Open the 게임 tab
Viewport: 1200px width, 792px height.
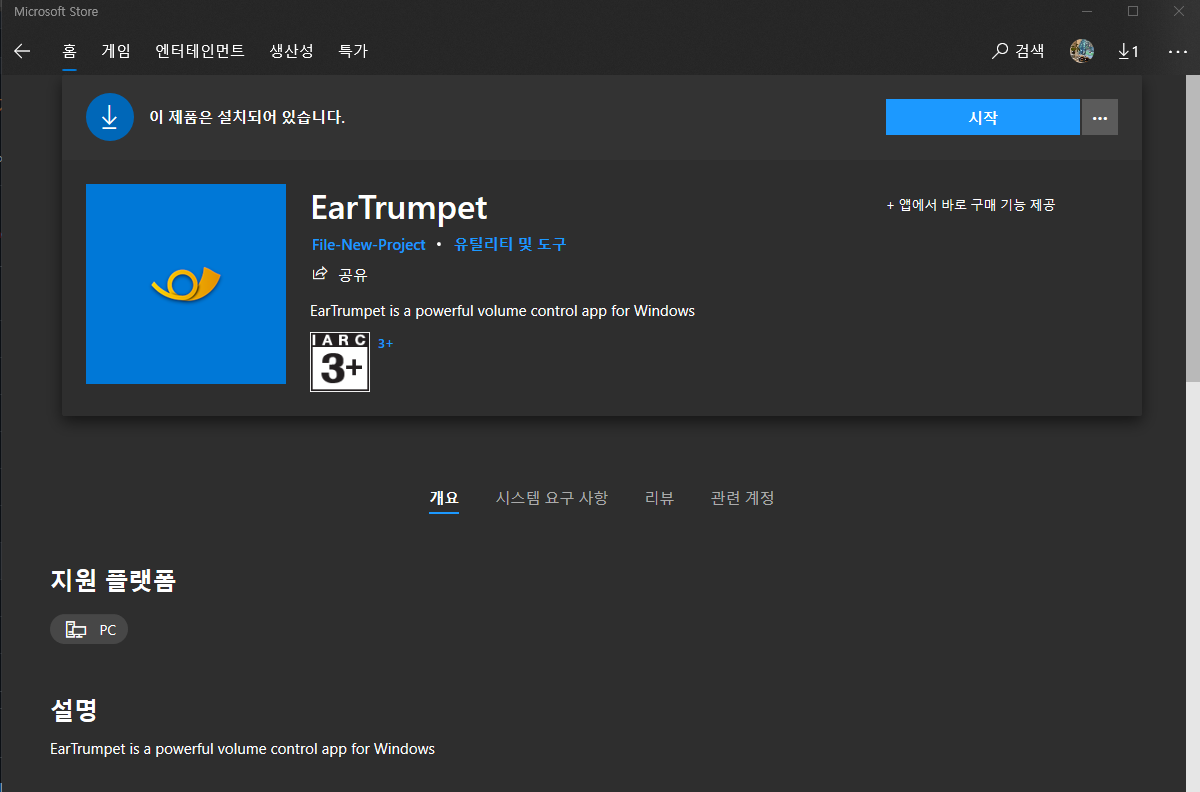pos(116,51)
